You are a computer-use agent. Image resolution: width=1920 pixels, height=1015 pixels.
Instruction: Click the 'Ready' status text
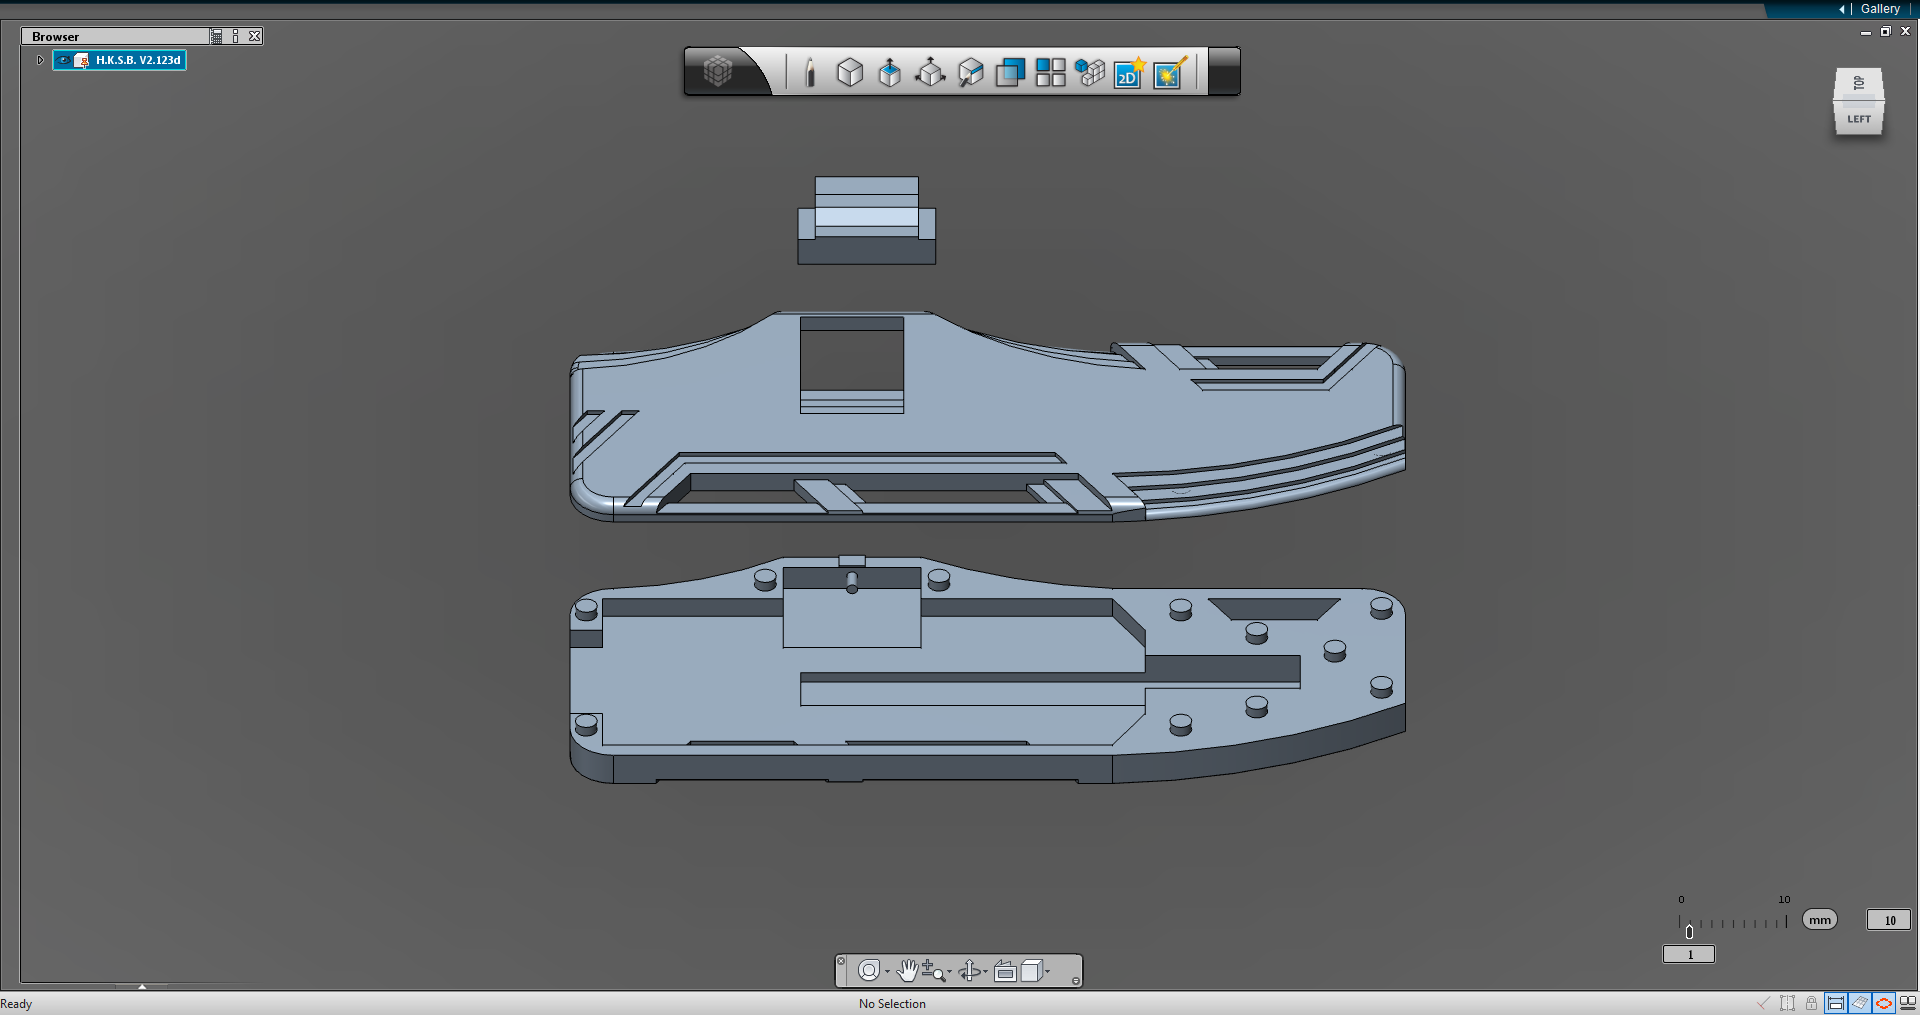[x=16, y=1004]
